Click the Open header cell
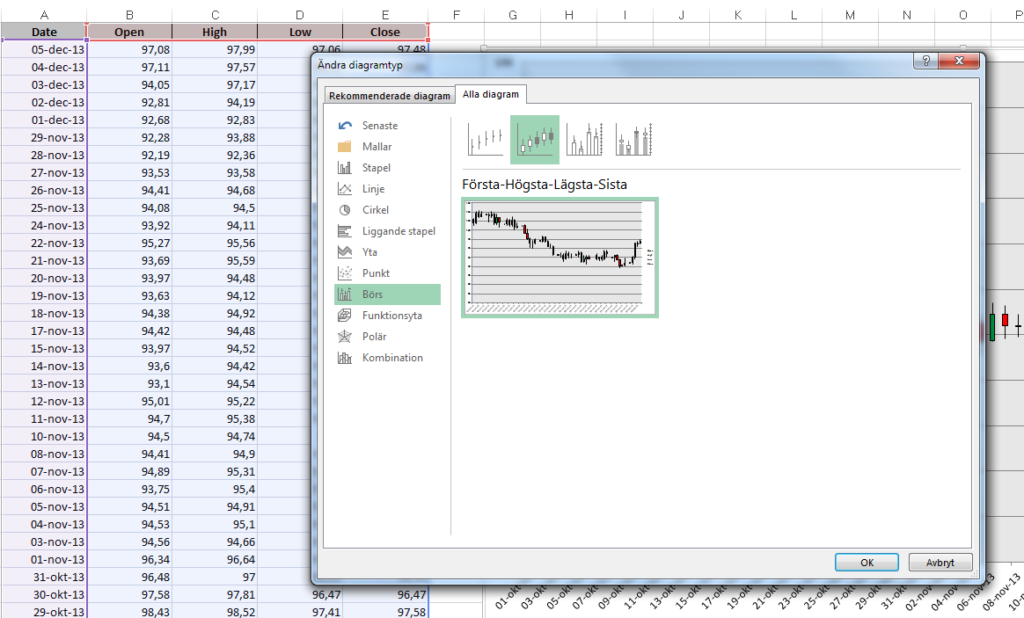This screenshot has width=1024, height=618. tap(129, 32)
